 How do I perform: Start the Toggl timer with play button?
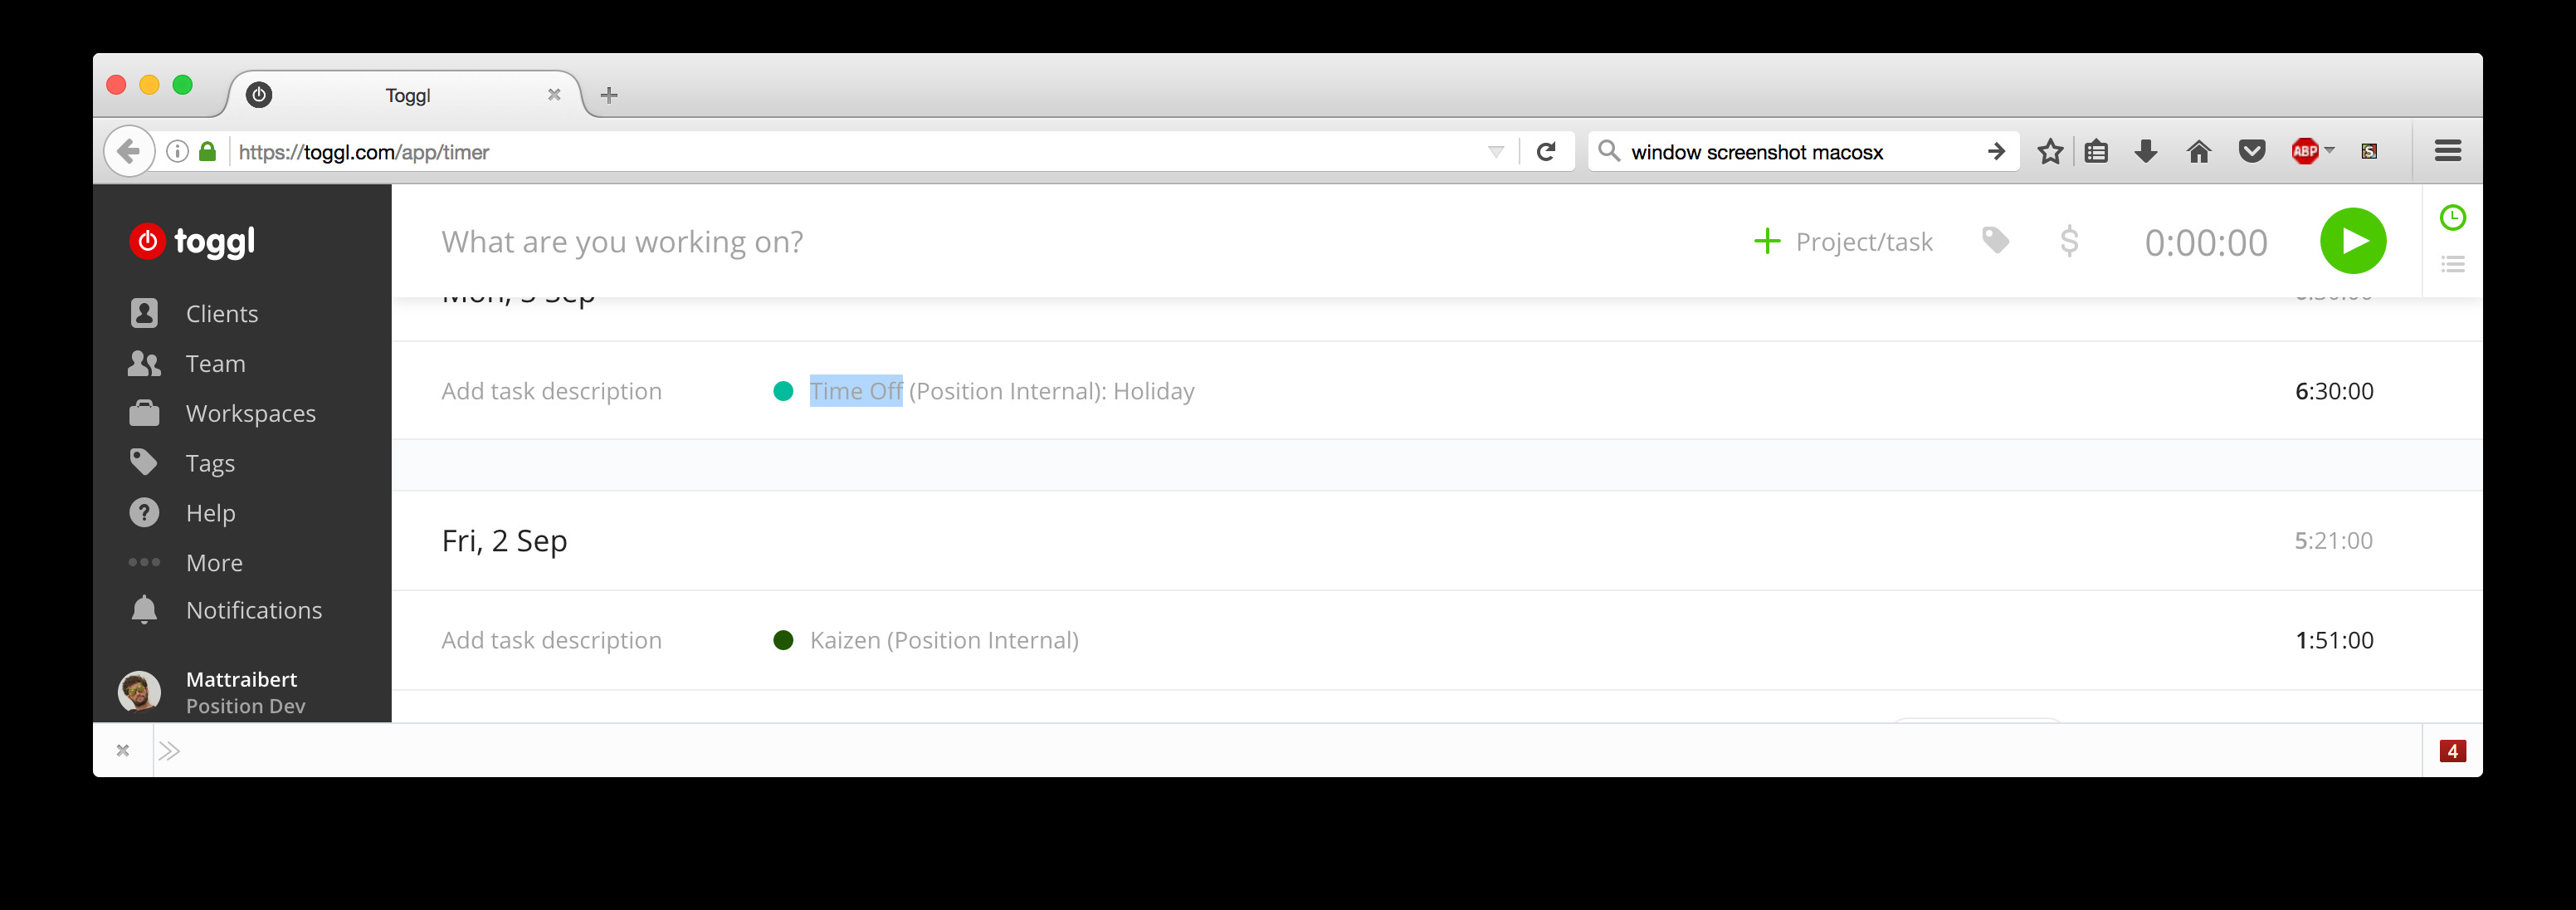2352,241
